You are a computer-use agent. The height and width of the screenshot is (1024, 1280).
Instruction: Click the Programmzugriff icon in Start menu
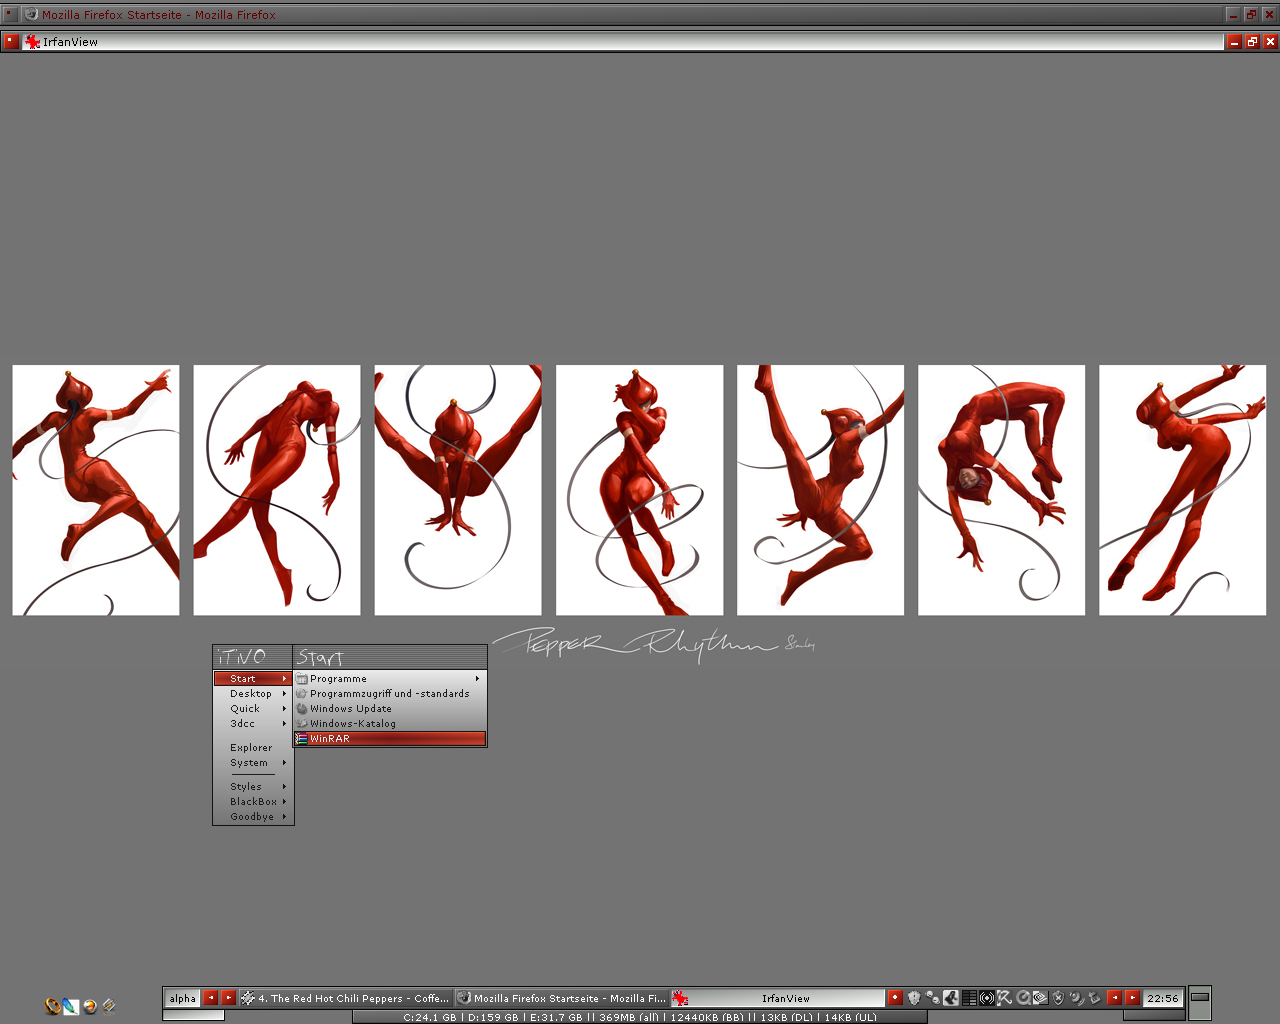click(301, 693)
